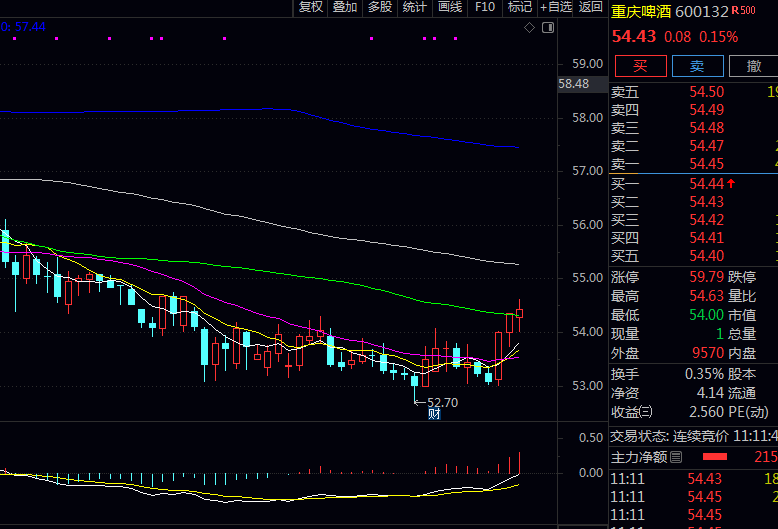Open the 叠加 overlay option
This screenshot has width=778, height=529.
345,7
